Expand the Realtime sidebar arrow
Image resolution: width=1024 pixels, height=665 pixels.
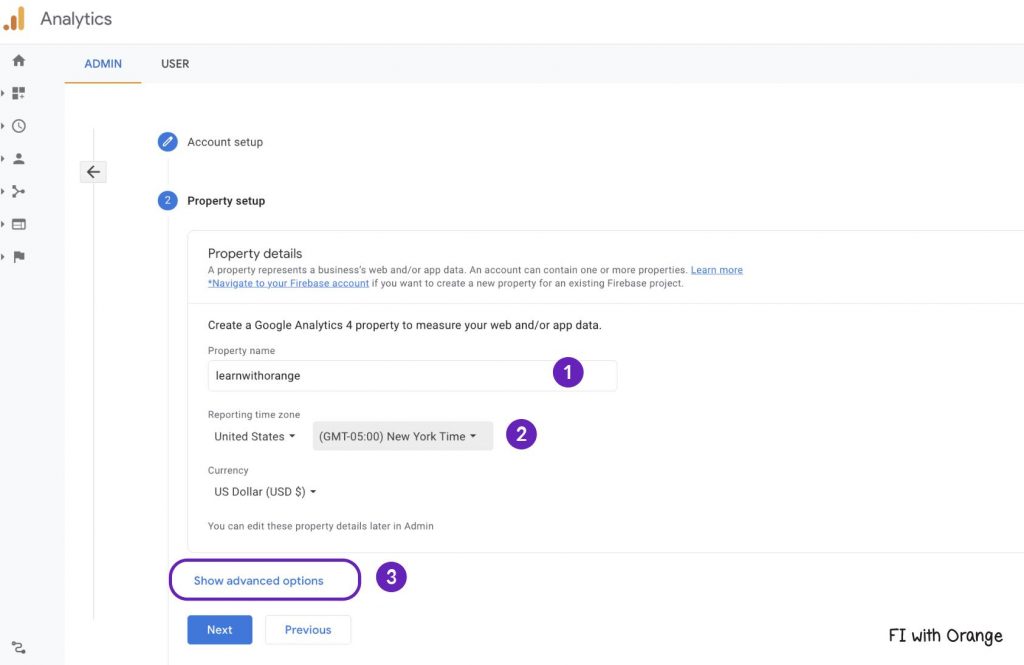point(3,126)
